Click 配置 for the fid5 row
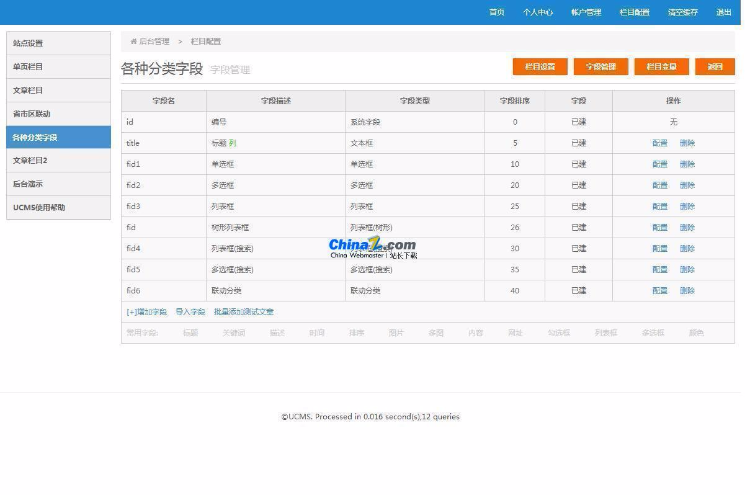The width and height of the screenshot is (750, 495). coord(660,269)
